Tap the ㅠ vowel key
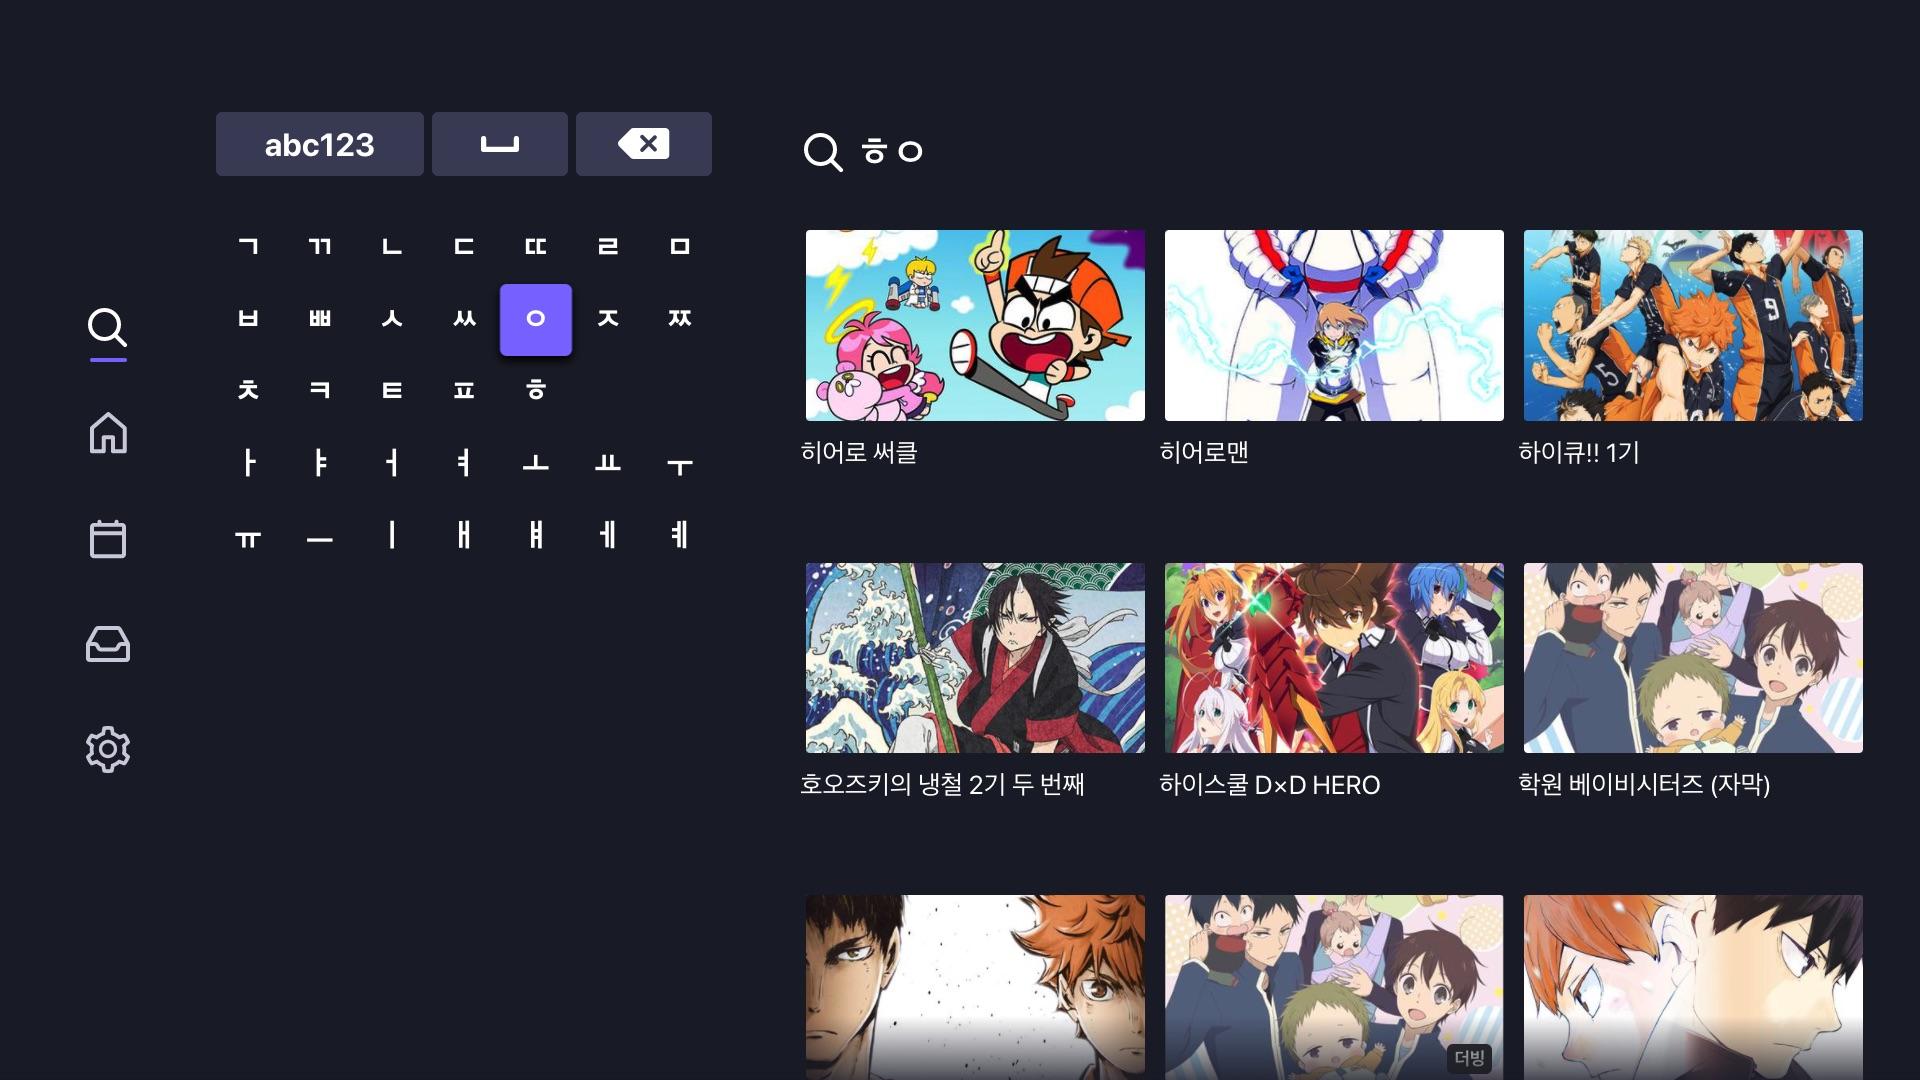The height and width of the screenshot is (1080, 1920). pos(248,535)
